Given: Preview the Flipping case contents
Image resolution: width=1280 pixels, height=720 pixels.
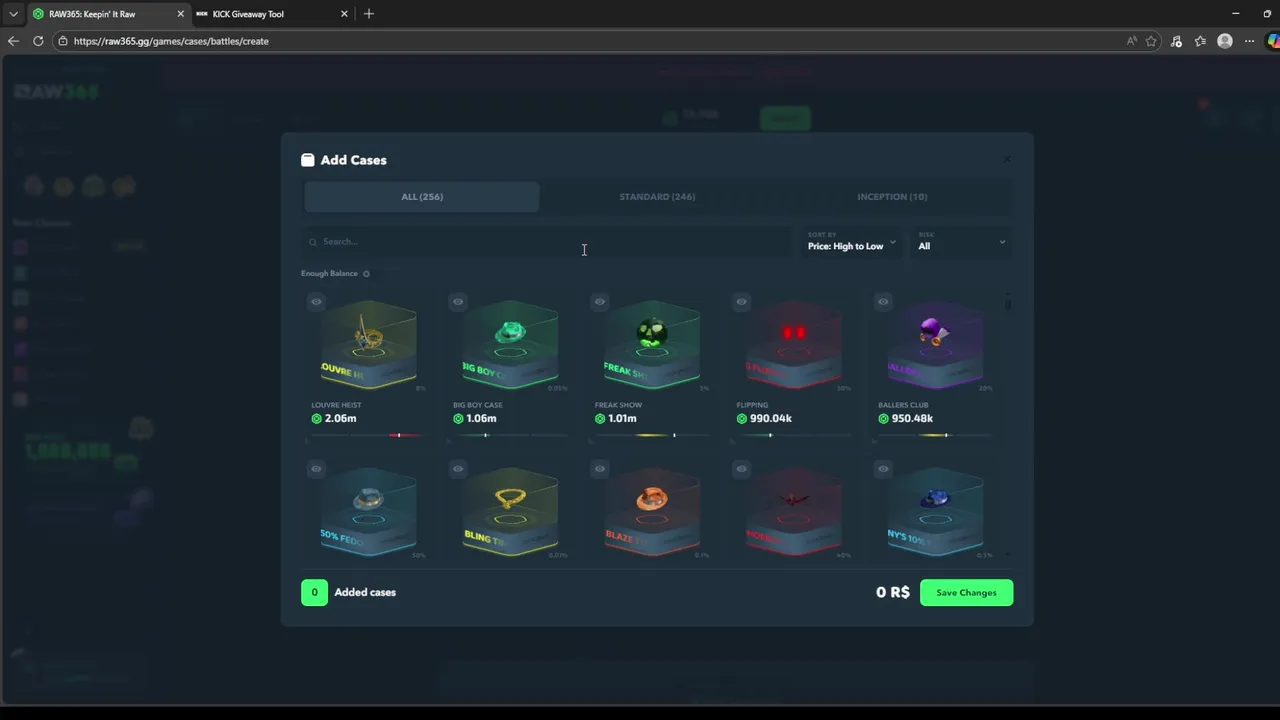Looking at the screenshot, I should (741, 302).
